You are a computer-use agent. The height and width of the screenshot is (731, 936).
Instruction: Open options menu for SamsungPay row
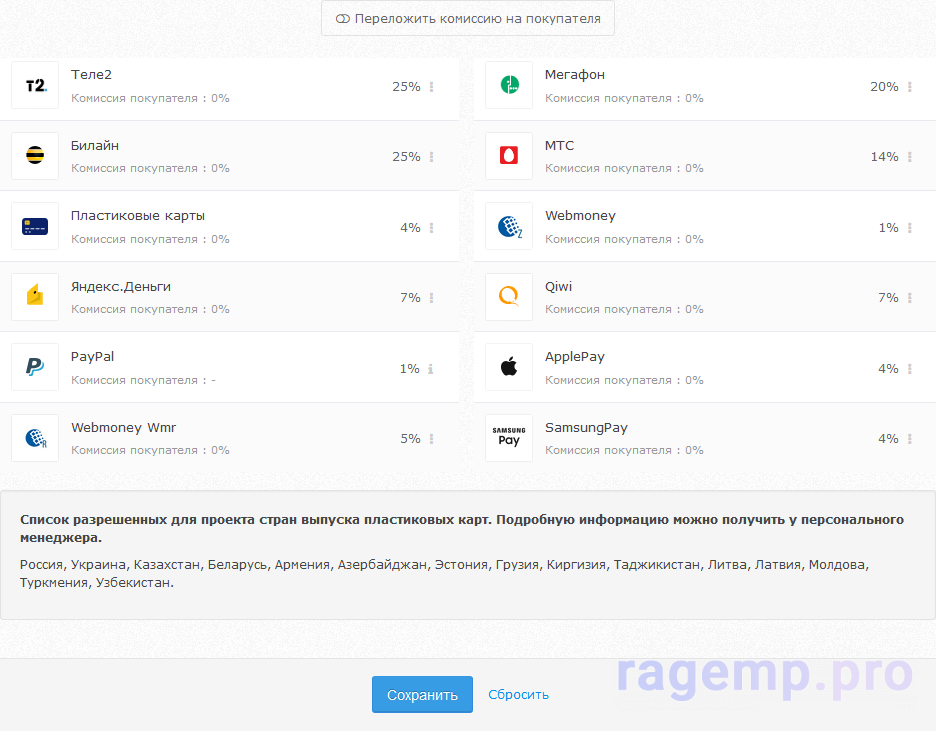(910, 439)
